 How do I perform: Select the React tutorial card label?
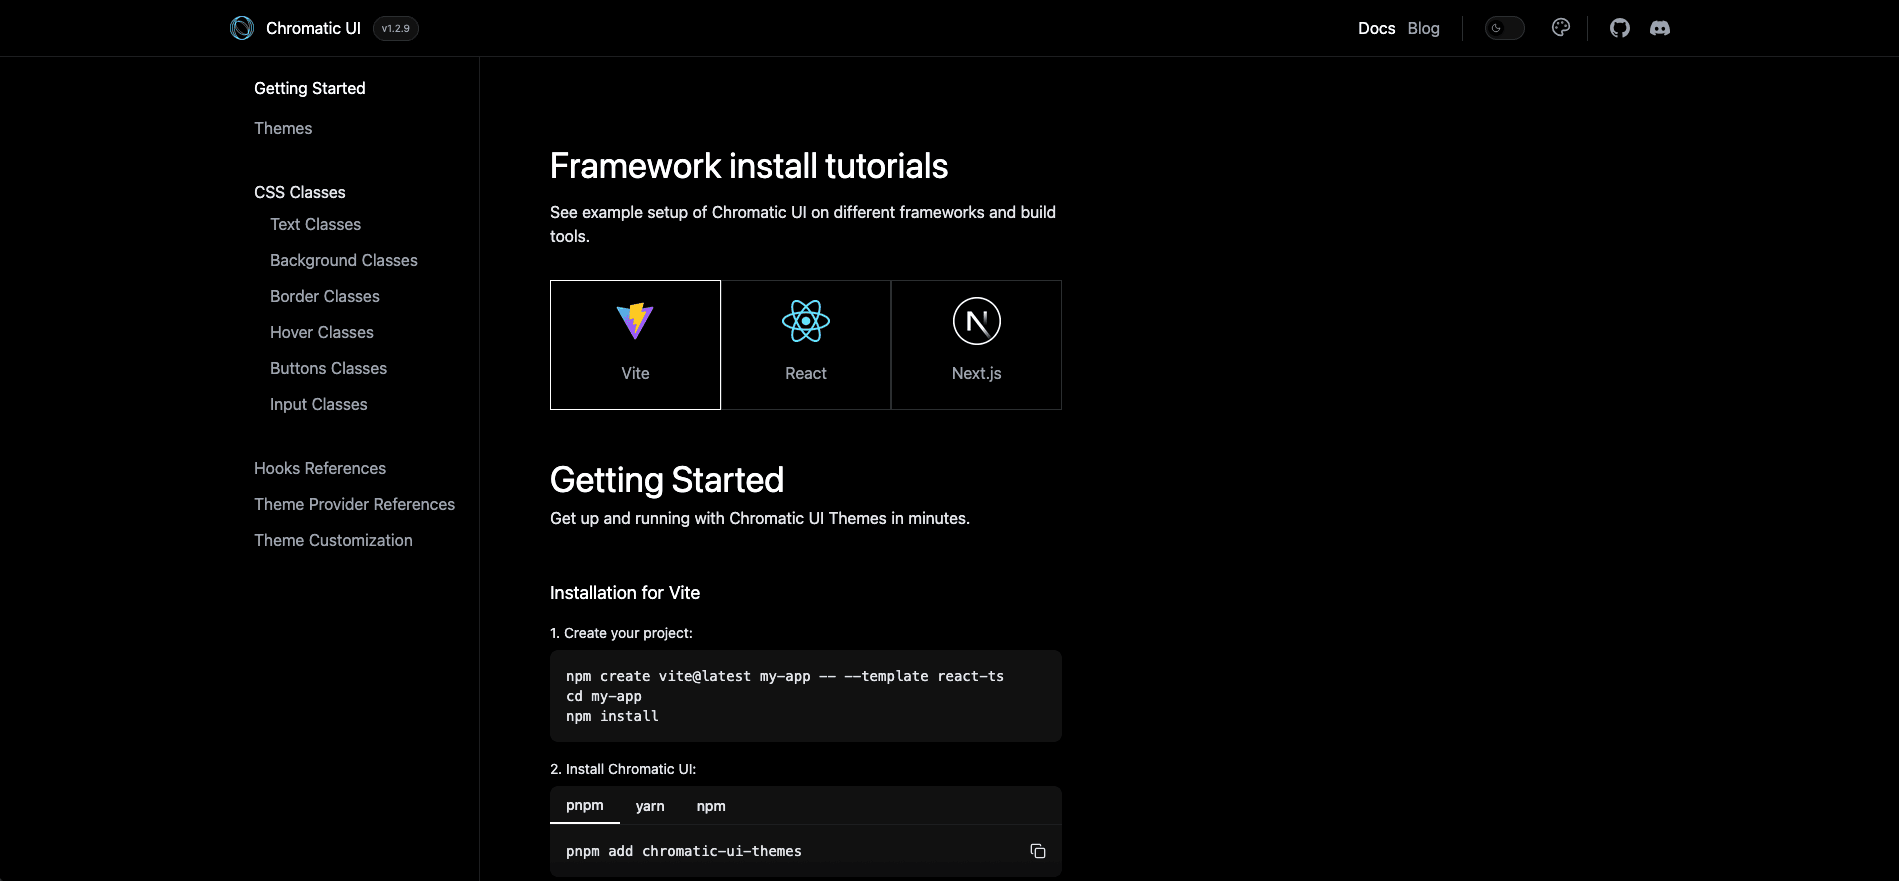(x=806, y=373)
